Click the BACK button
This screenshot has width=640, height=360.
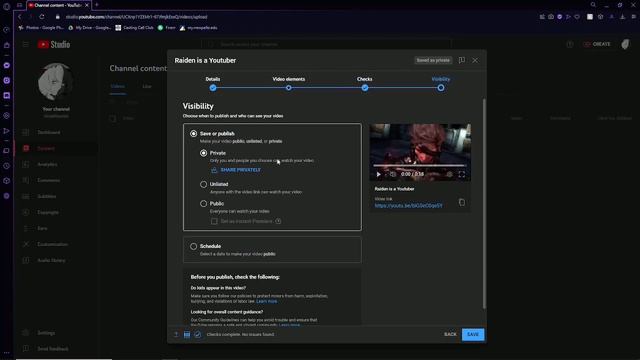coord(450,334)
